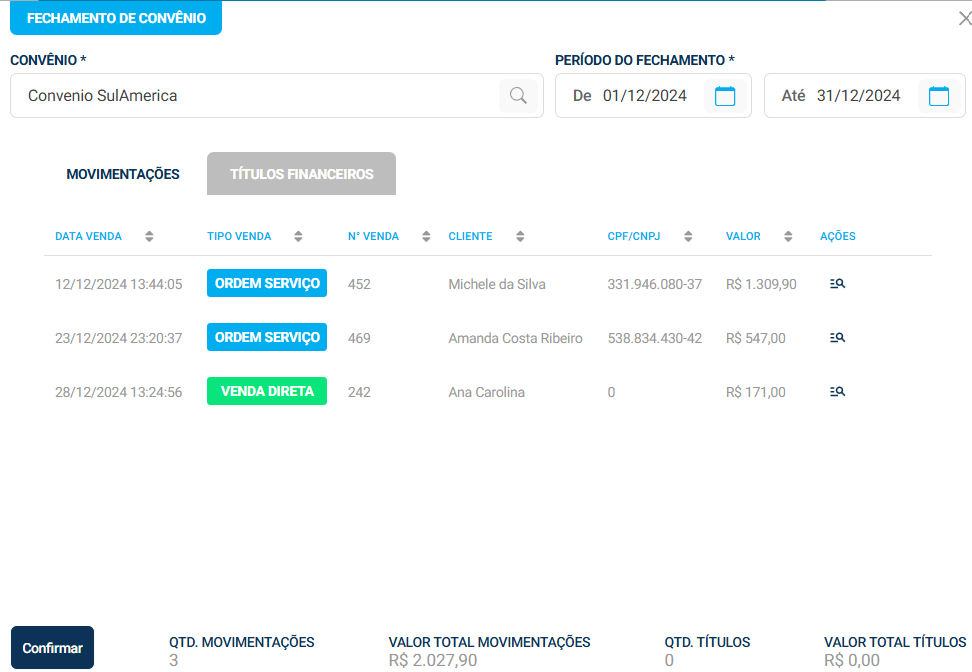Click the search magnifier in Convênio field
Image resolution: width=972 pixels, height=672 pixels.
(518, 96)
